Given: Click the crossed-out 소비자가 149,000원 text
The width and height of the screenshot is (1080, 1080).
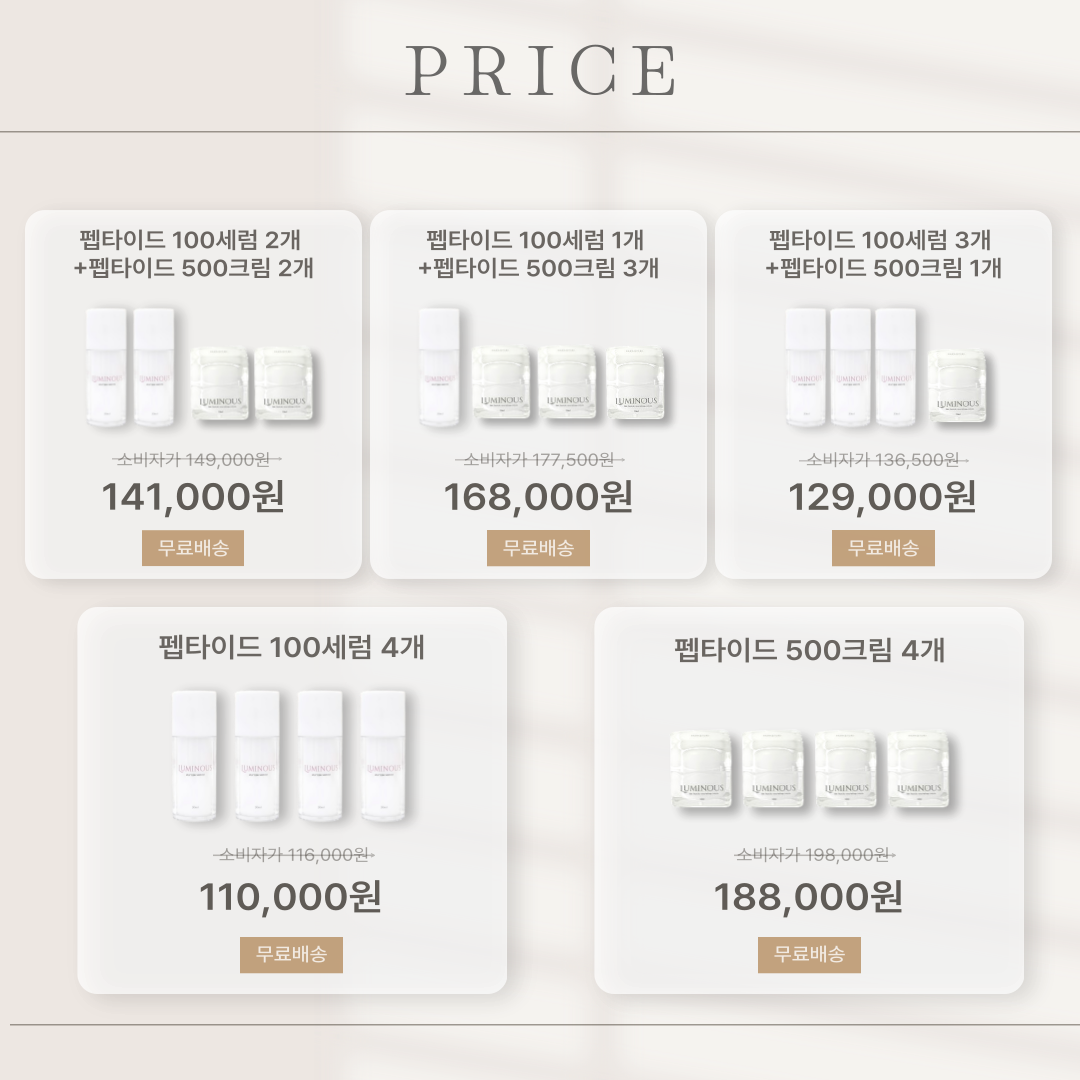Looking at the screenshot, I should pos(196,459).
